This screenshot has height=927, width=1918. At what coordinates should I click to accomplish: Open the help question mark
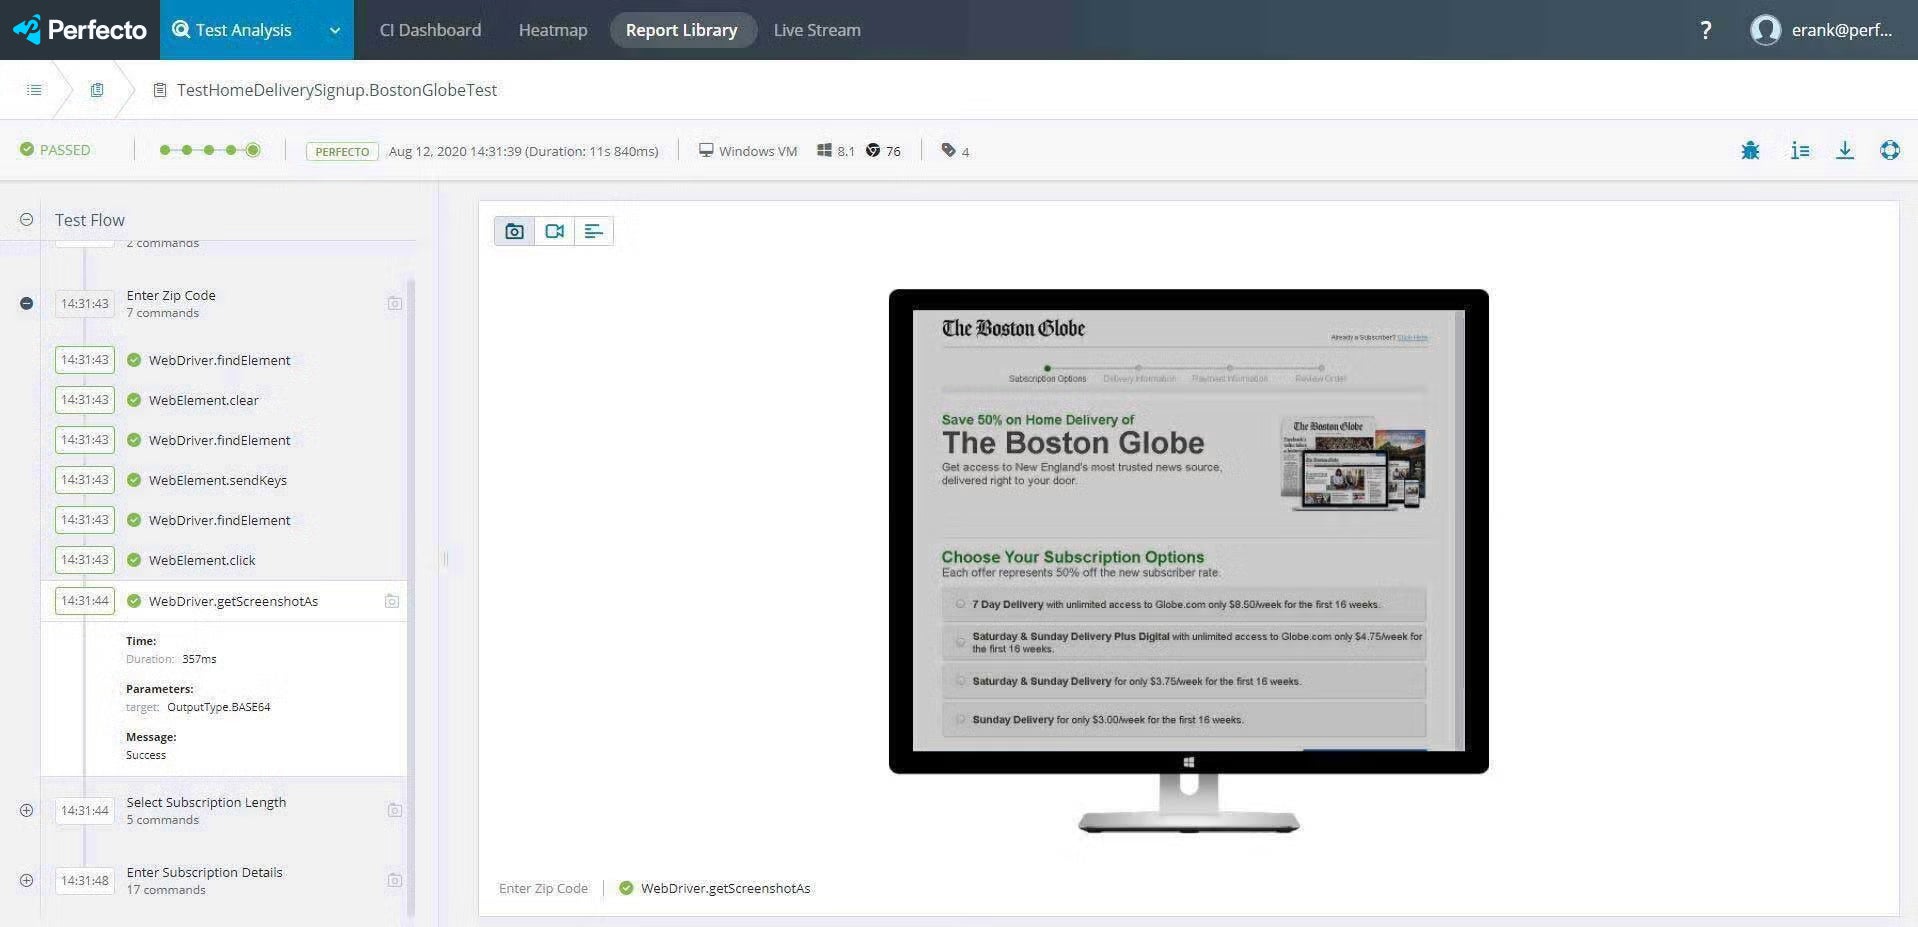click(x=1706, y=30)
